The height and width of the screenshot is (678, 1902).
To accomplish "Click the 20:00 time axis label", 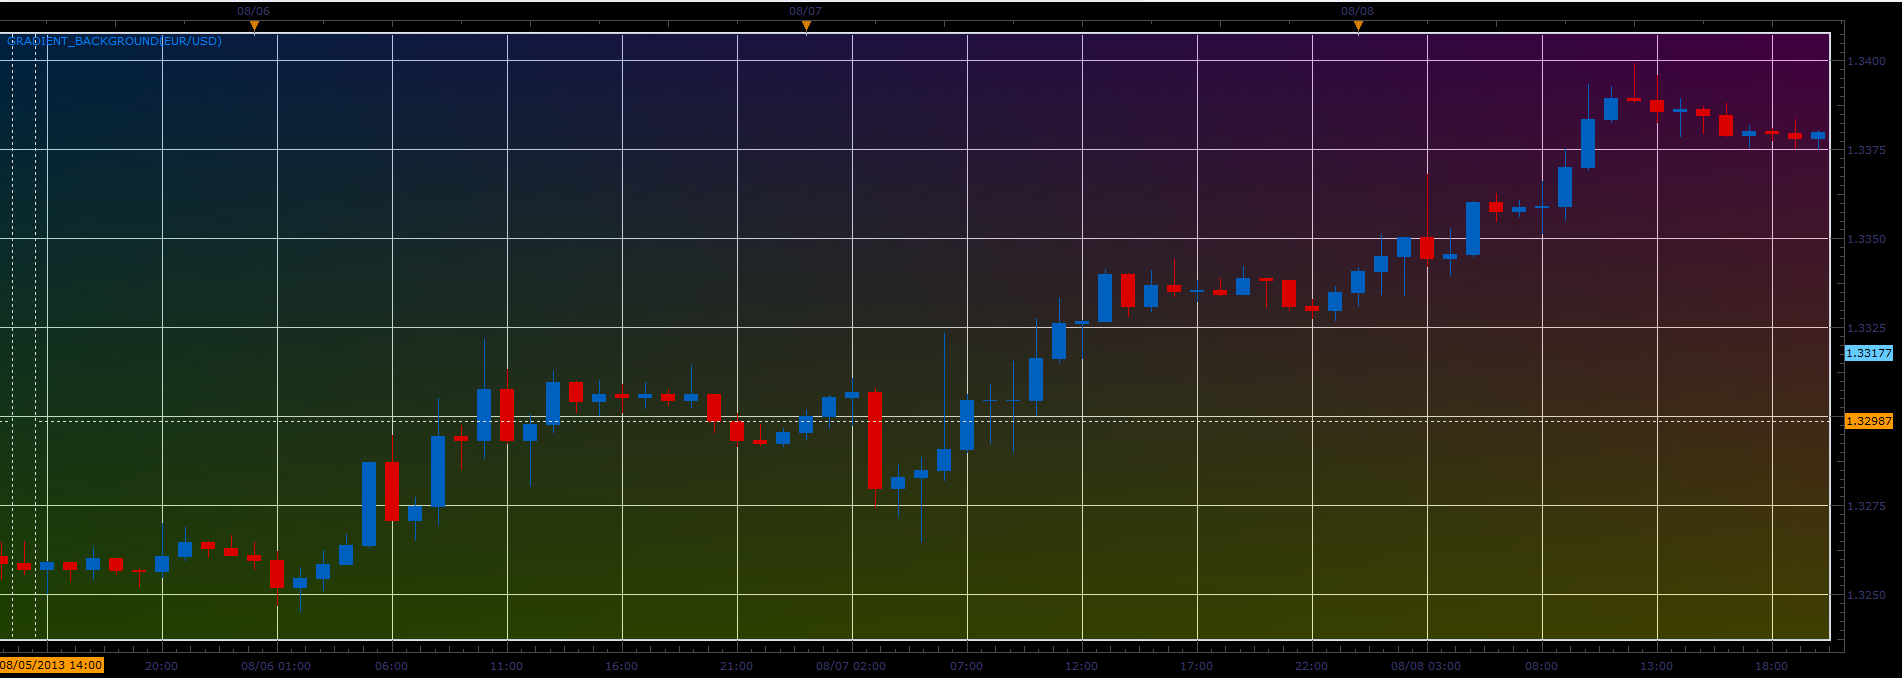I will [162, 666].
